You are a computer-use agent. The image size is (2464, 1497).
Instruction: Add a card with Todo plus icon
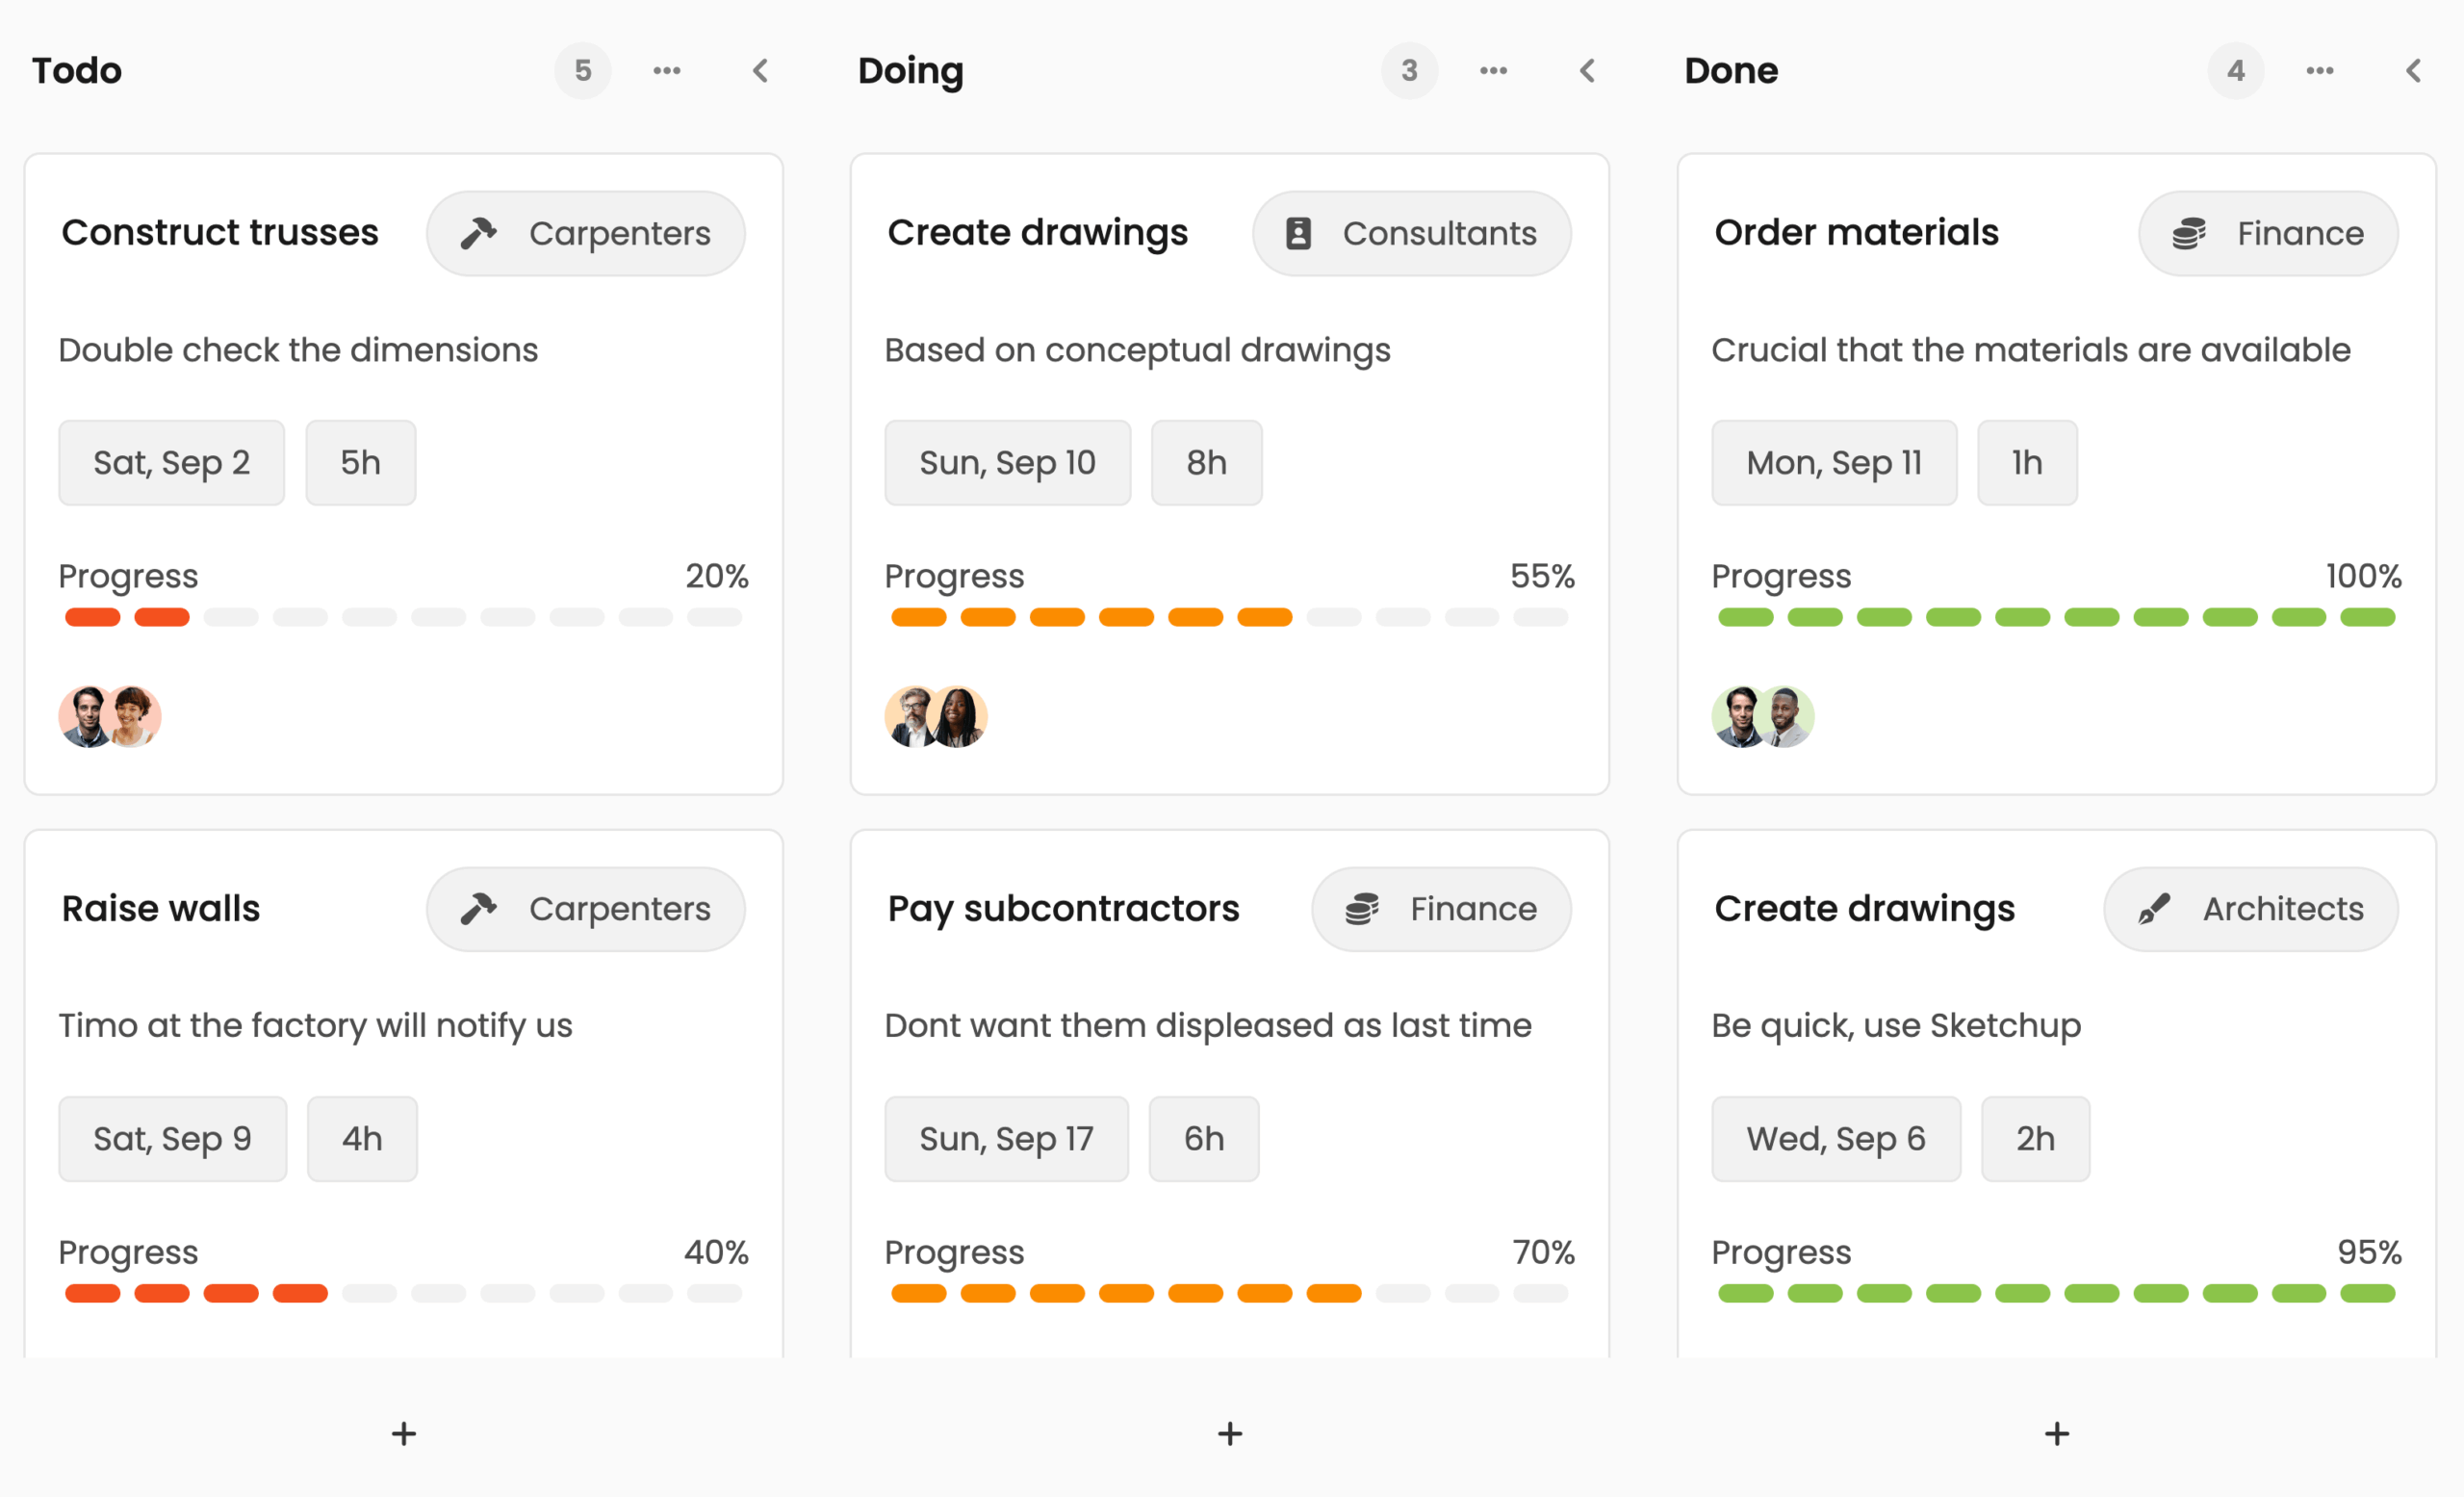[x=403, y=1433]
